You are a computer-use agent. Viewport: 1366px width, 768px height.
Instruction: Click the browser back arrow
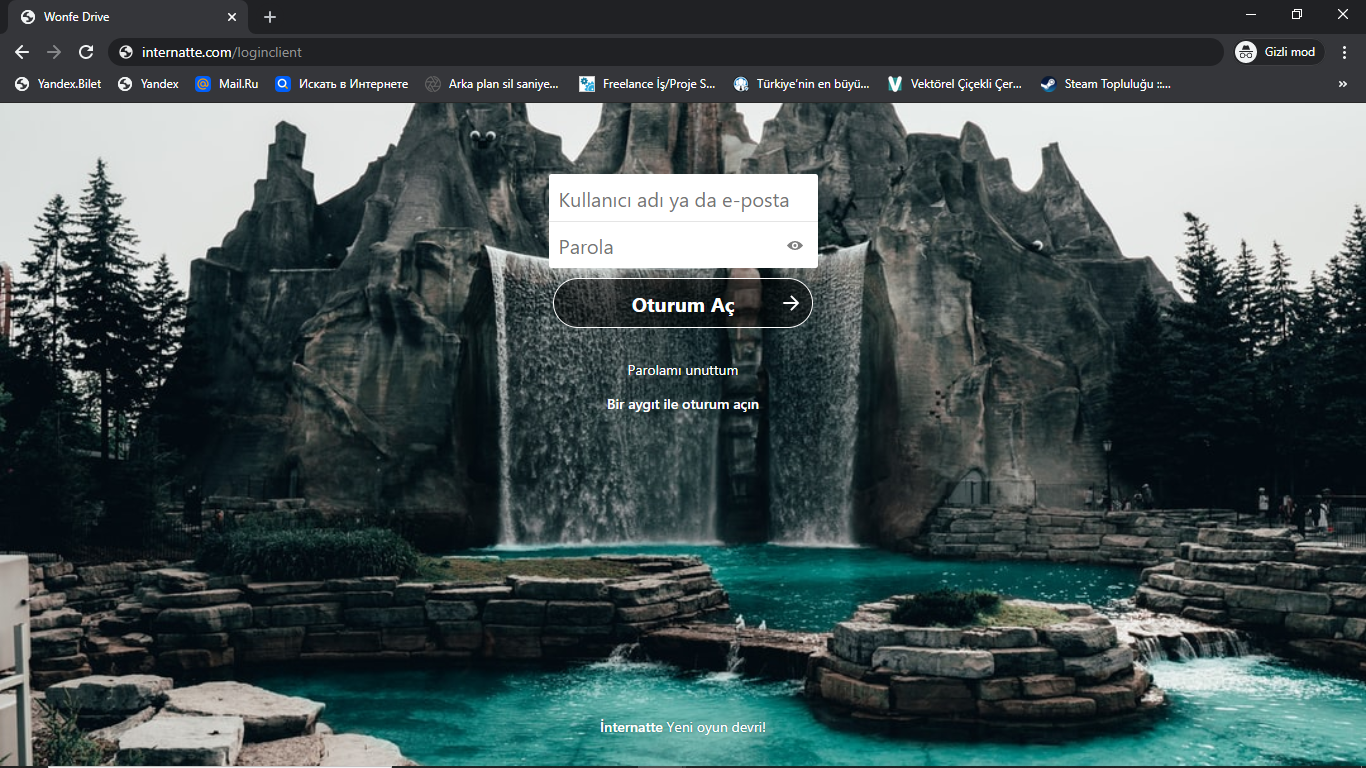pyautogui.click(x=22, y=52)
